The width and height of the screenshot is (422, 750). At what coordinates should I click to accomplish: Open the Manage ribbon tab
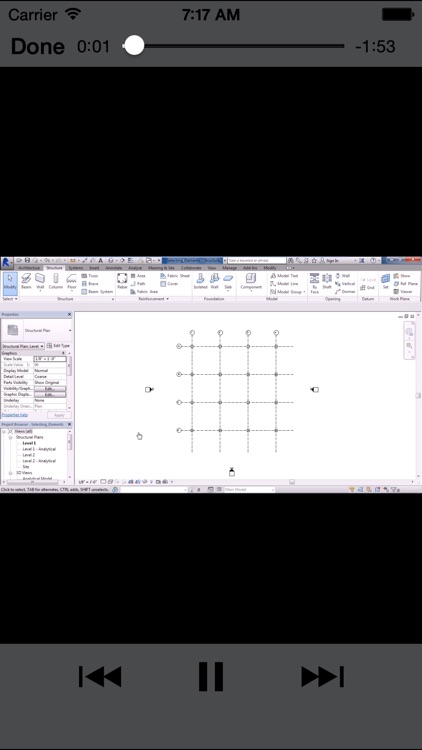(230, 268)
